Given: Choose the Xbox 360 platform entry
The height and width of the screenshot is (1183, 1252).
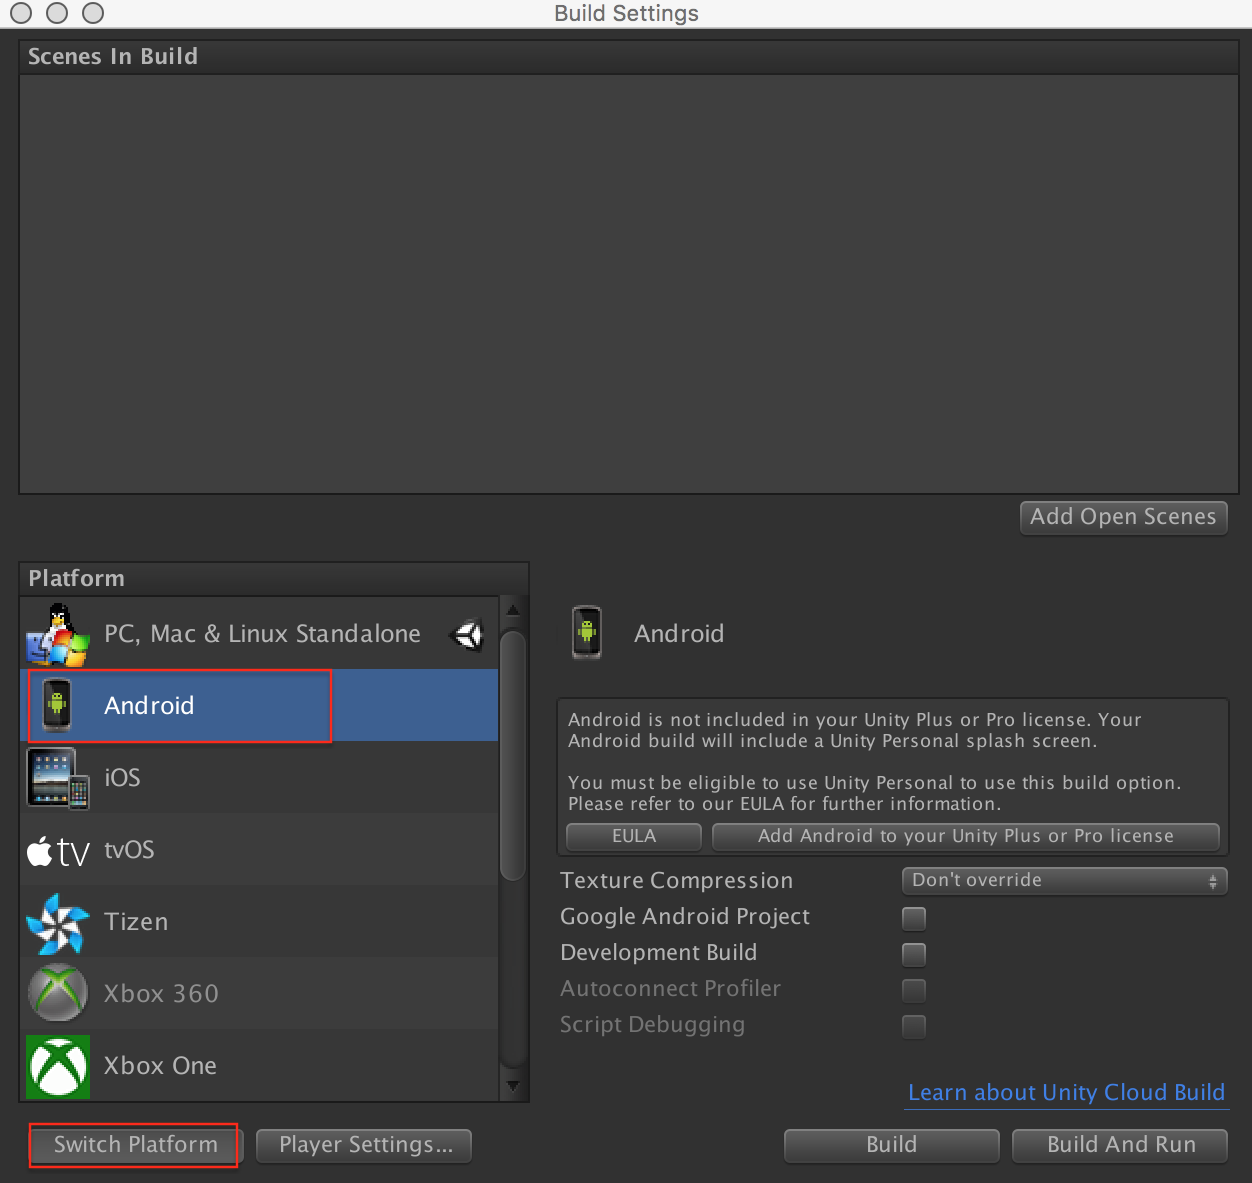Looking at the screenshot, I should [259, 993].
